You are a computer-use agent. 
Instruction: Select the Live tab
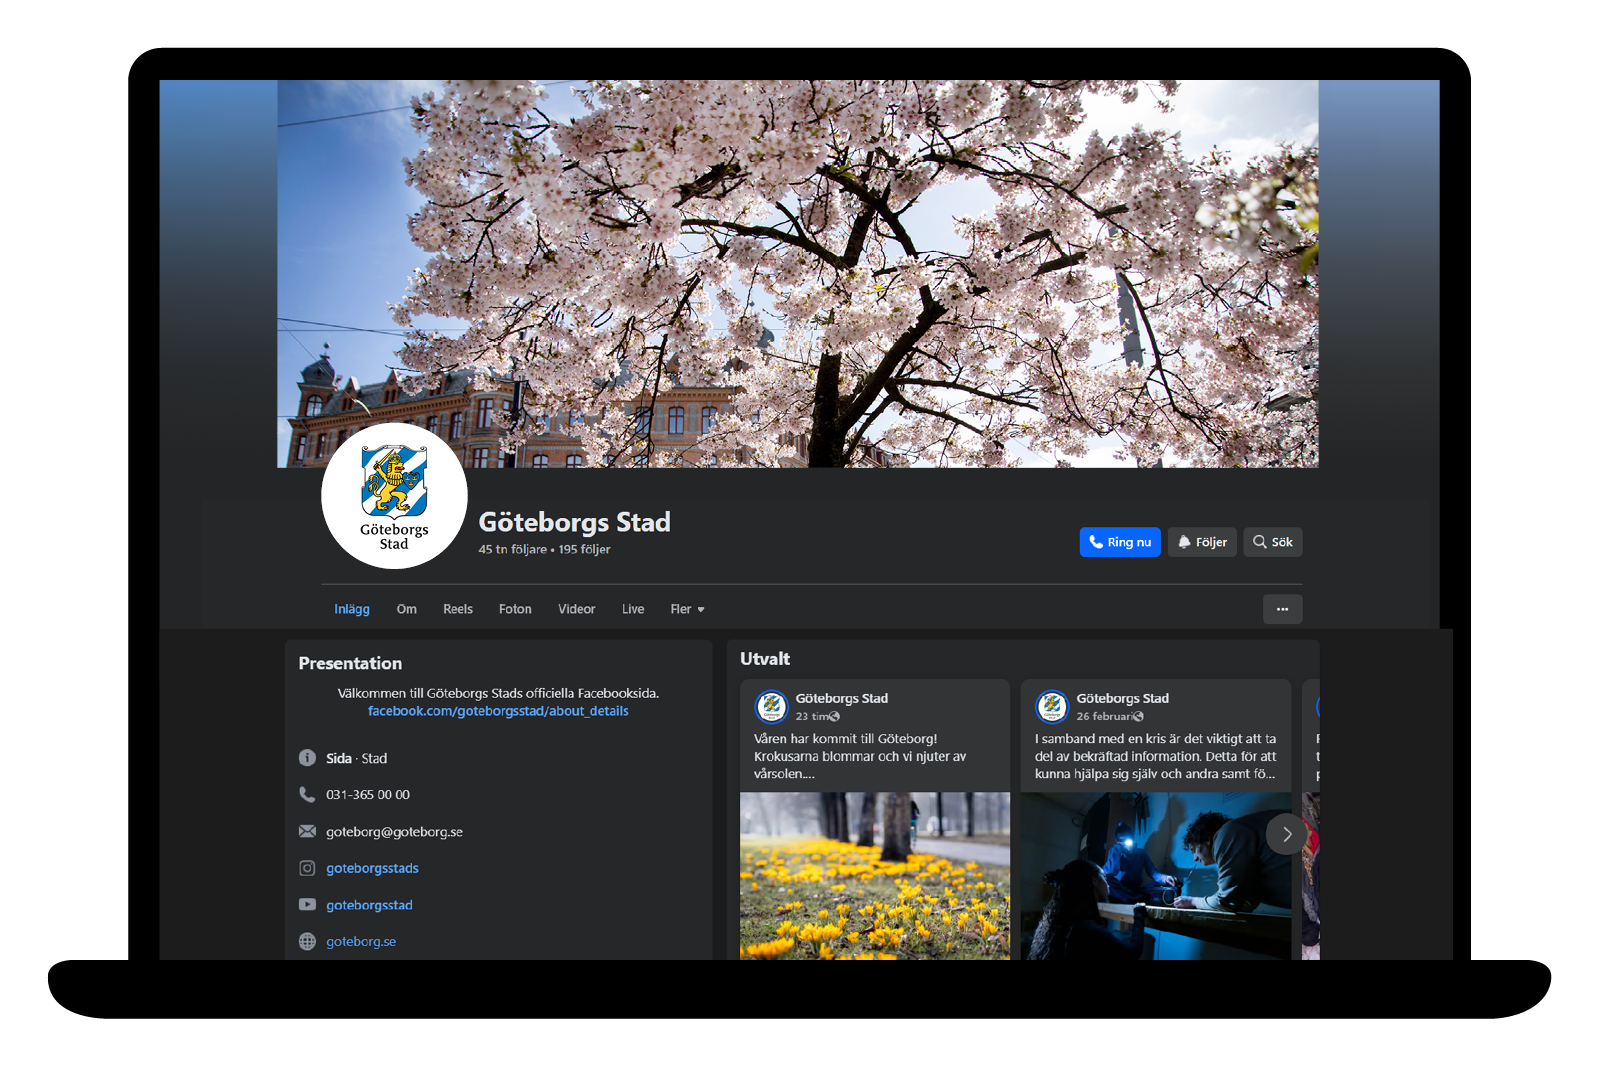[x=633, y=609]
